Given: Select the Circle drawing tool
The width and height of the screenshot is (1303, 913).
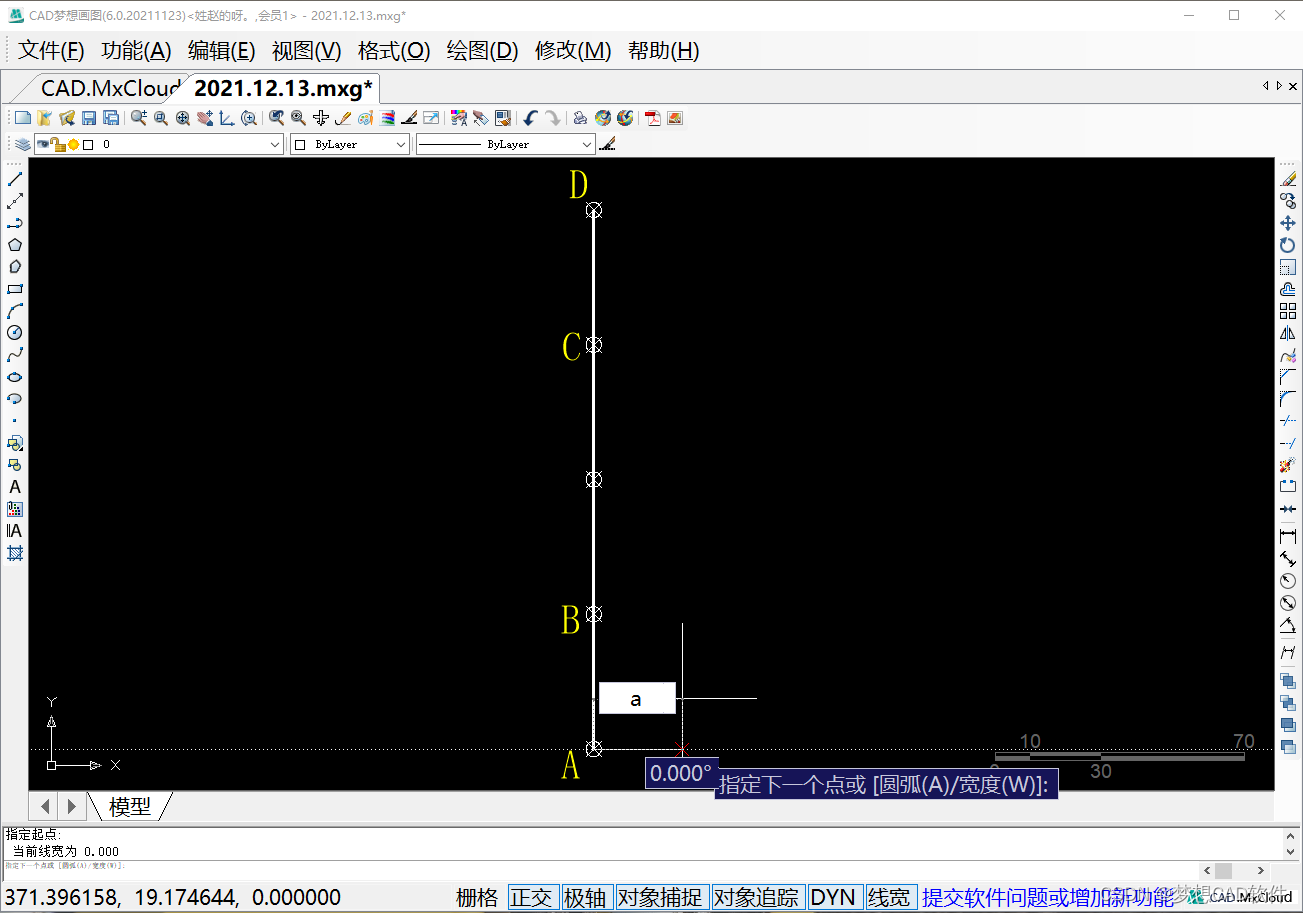Looking at the screenshot, I should (15, 333).
